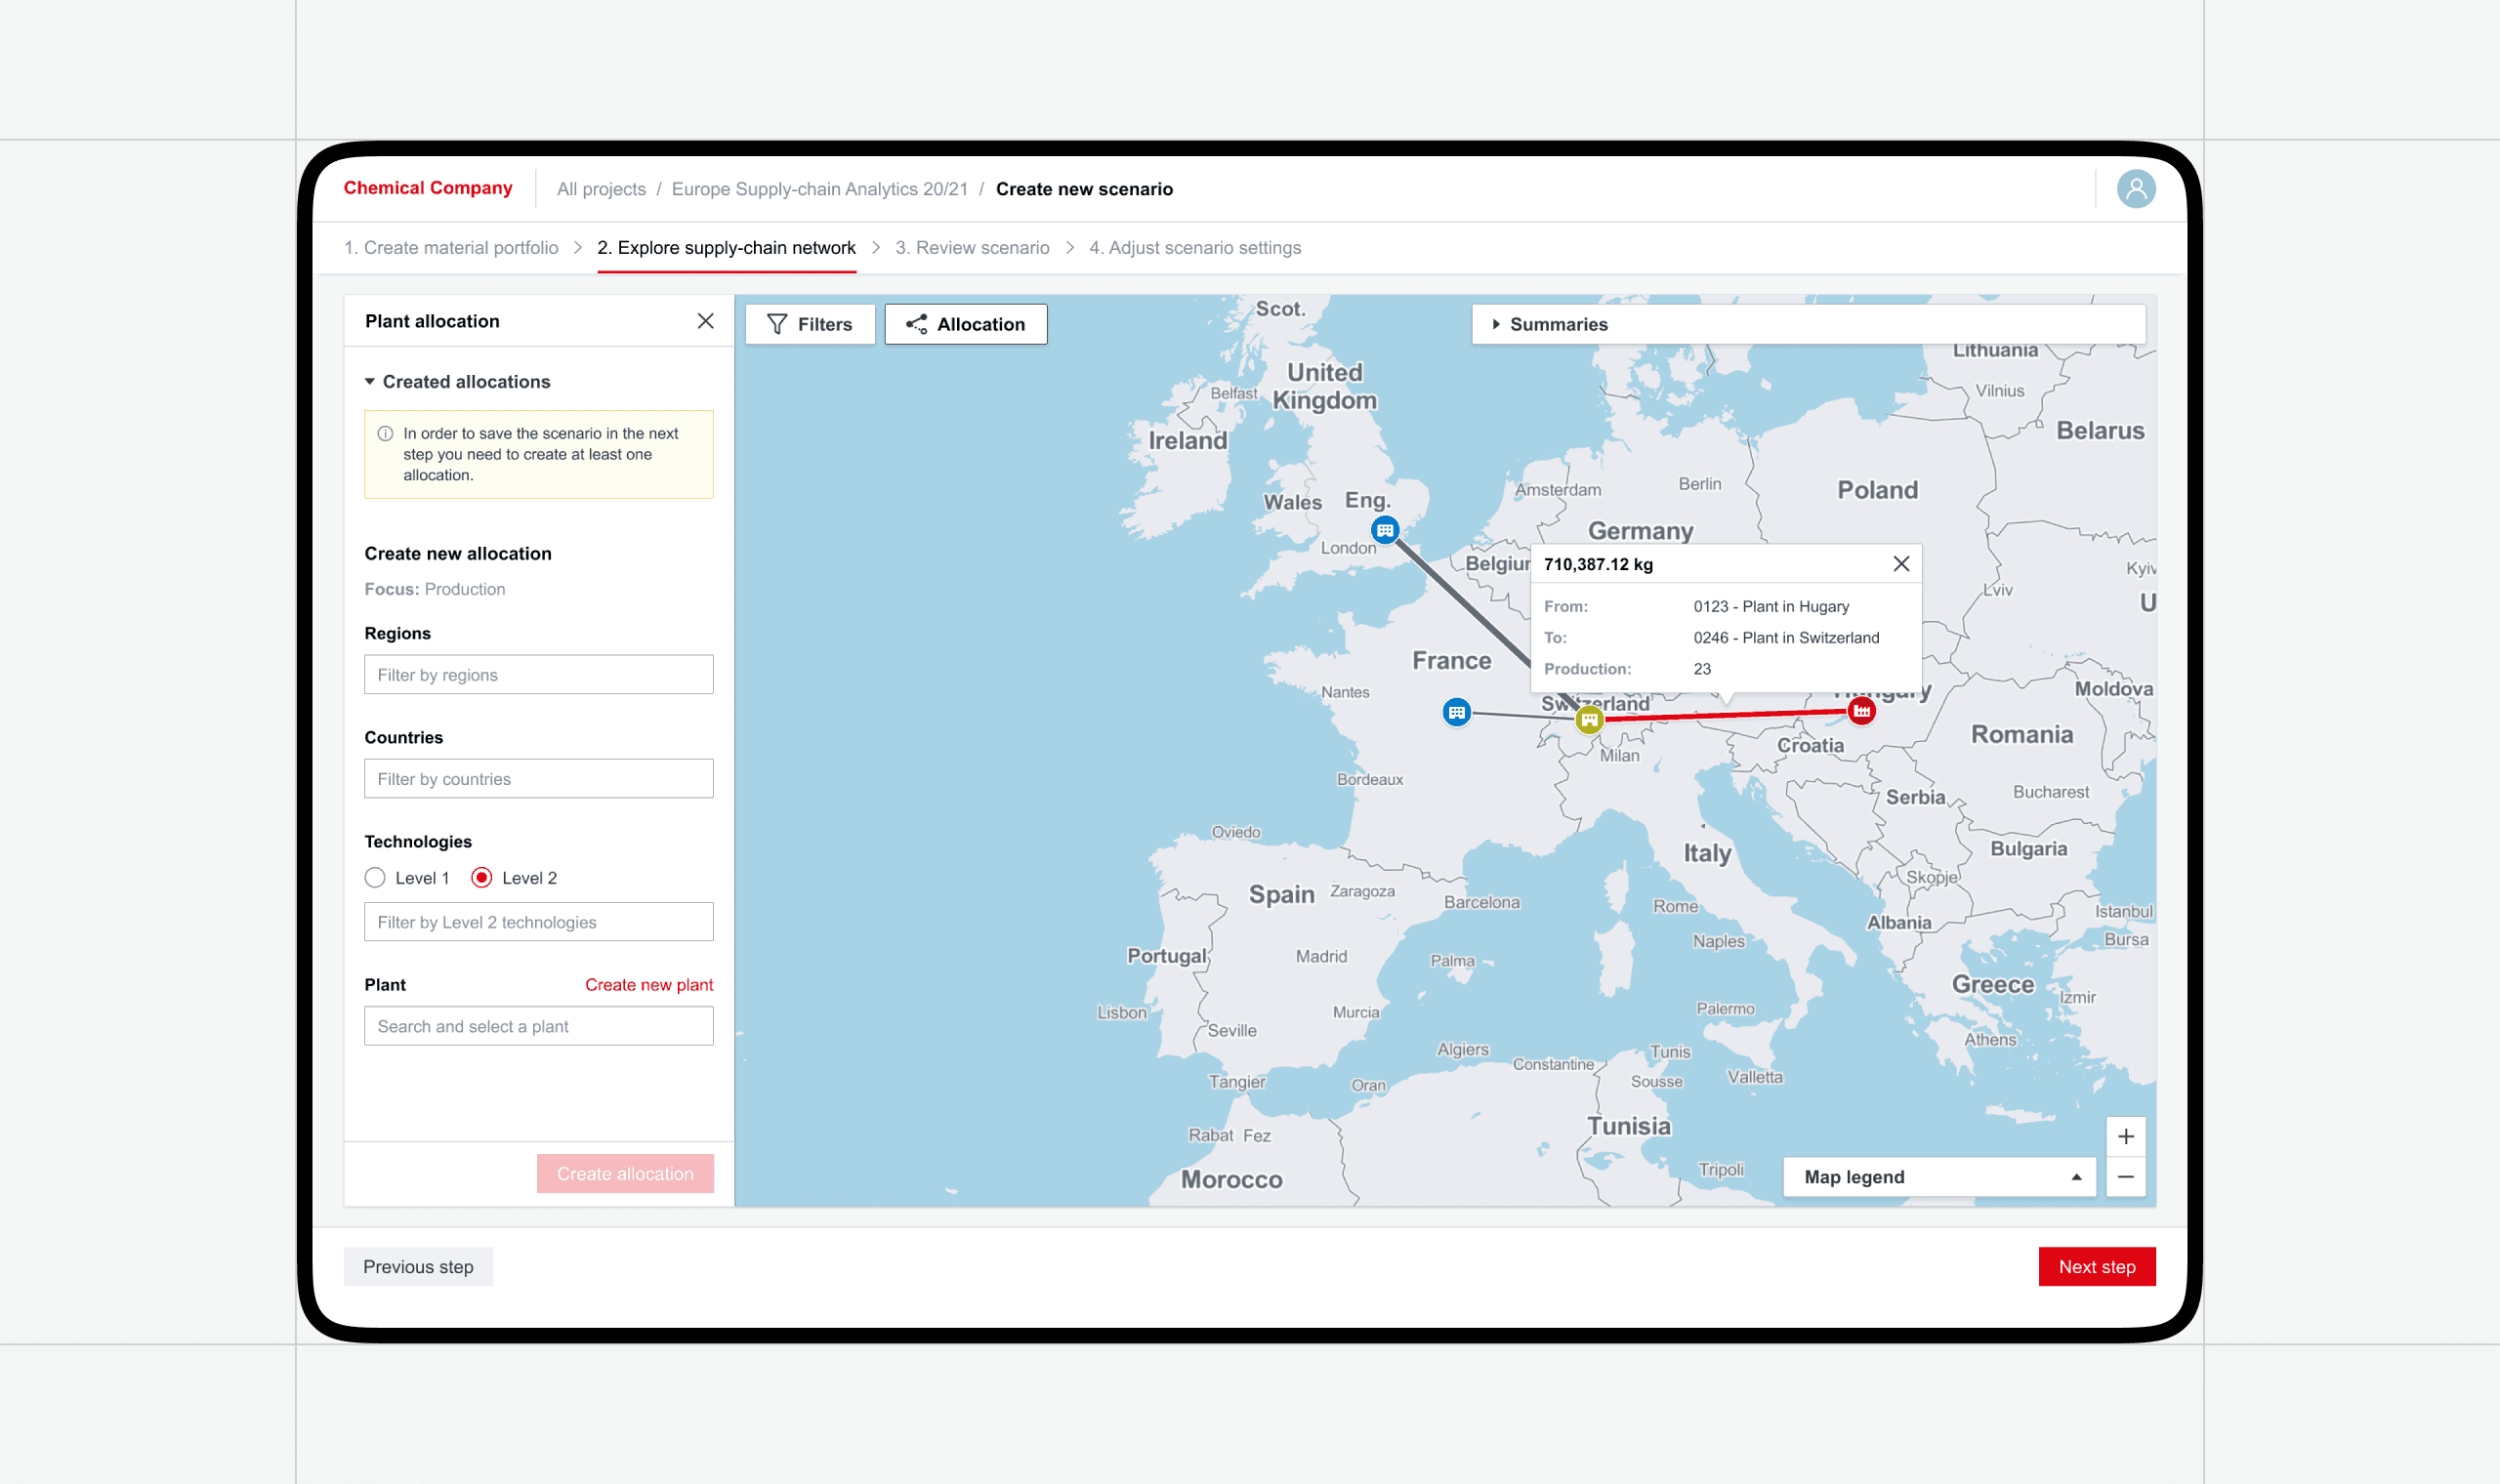Zoom in the map with plus button
2500x1484 pixels.
(2125, 1136)
